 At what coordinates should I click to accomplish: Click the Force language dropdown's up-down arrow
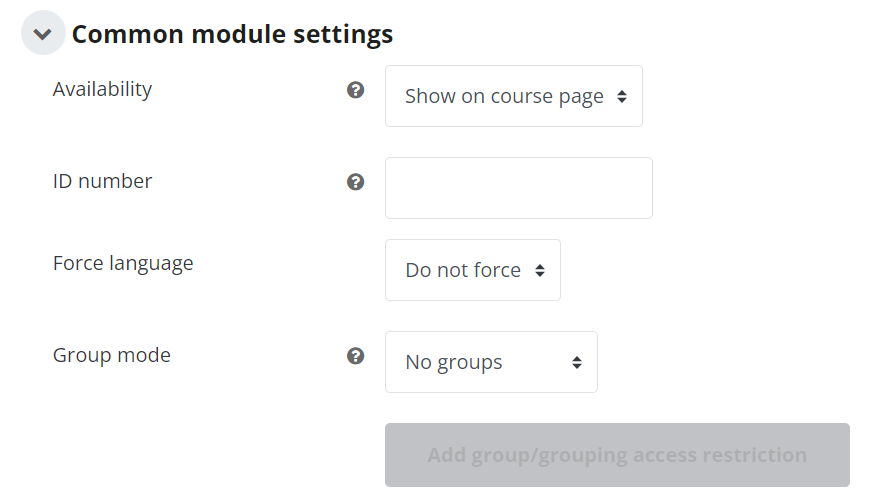click(540, 270)
